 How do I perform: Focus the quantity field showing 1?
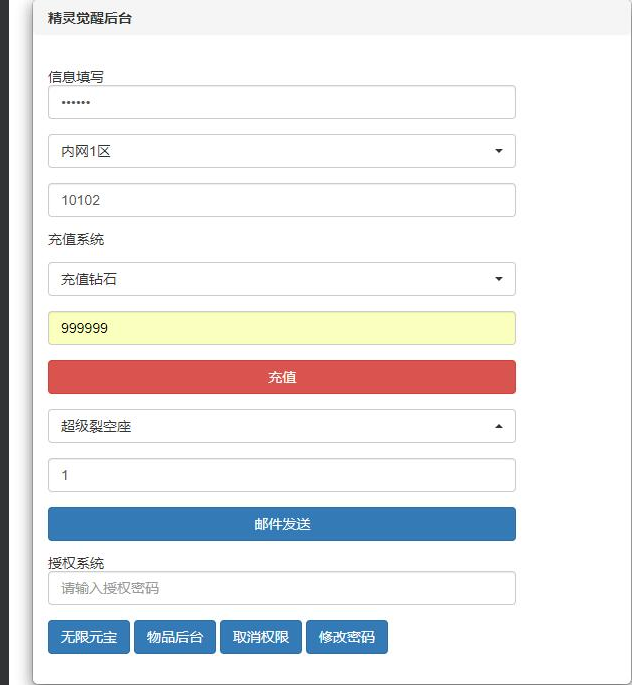pyautogui.click(x=281, y=475)
